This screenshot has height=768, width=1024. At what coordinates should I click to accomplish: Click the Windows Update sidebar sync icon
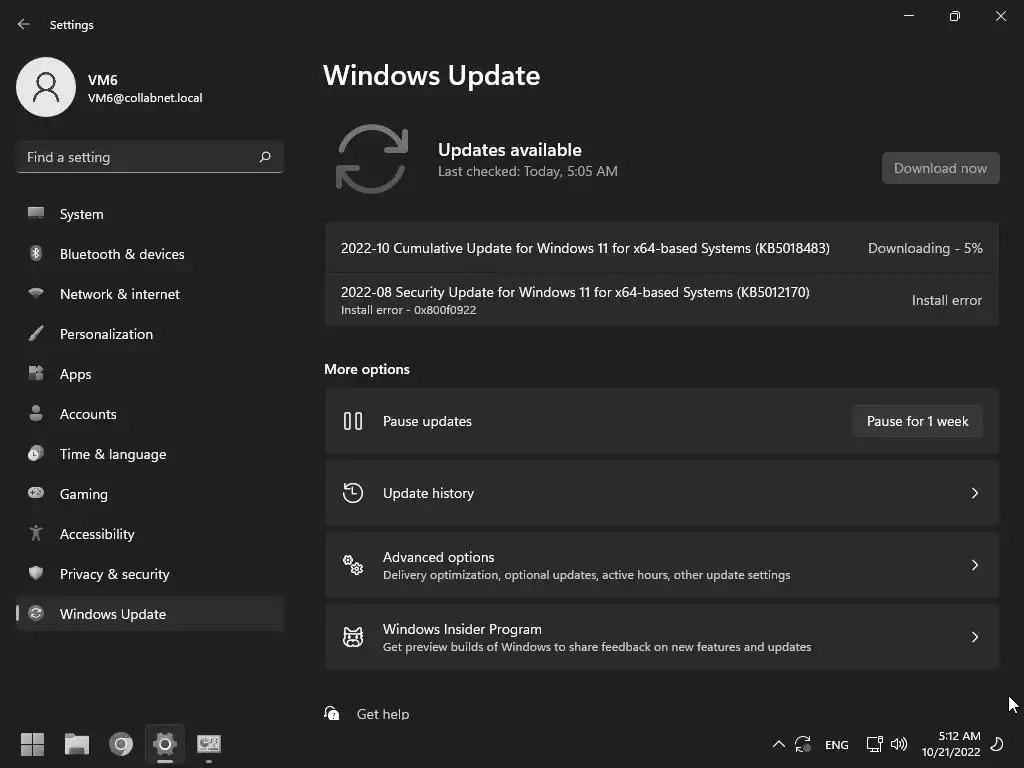coord(36,613)
